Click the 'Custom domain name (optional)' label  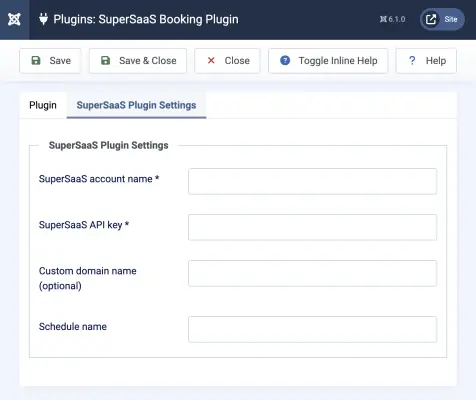coord(88,278)
